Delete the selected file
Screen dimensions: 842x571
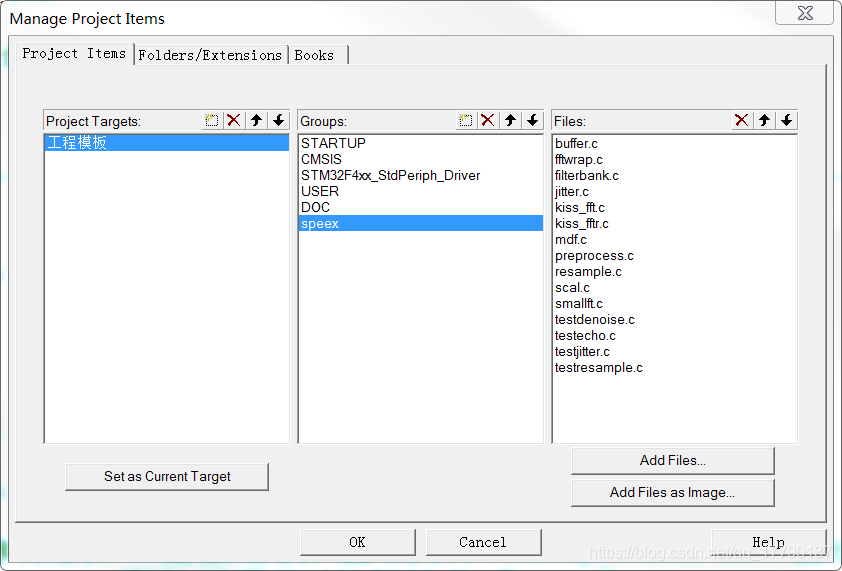[x=742, y=120]
